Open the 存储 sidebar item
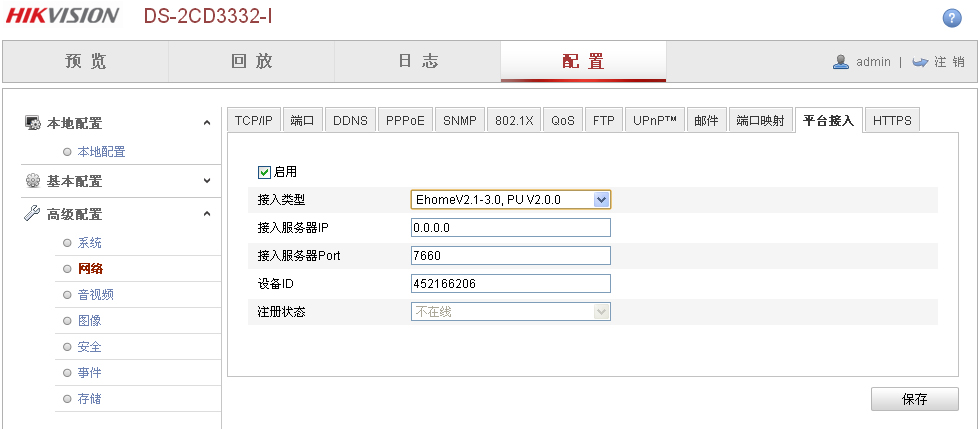 coord(89,399)
